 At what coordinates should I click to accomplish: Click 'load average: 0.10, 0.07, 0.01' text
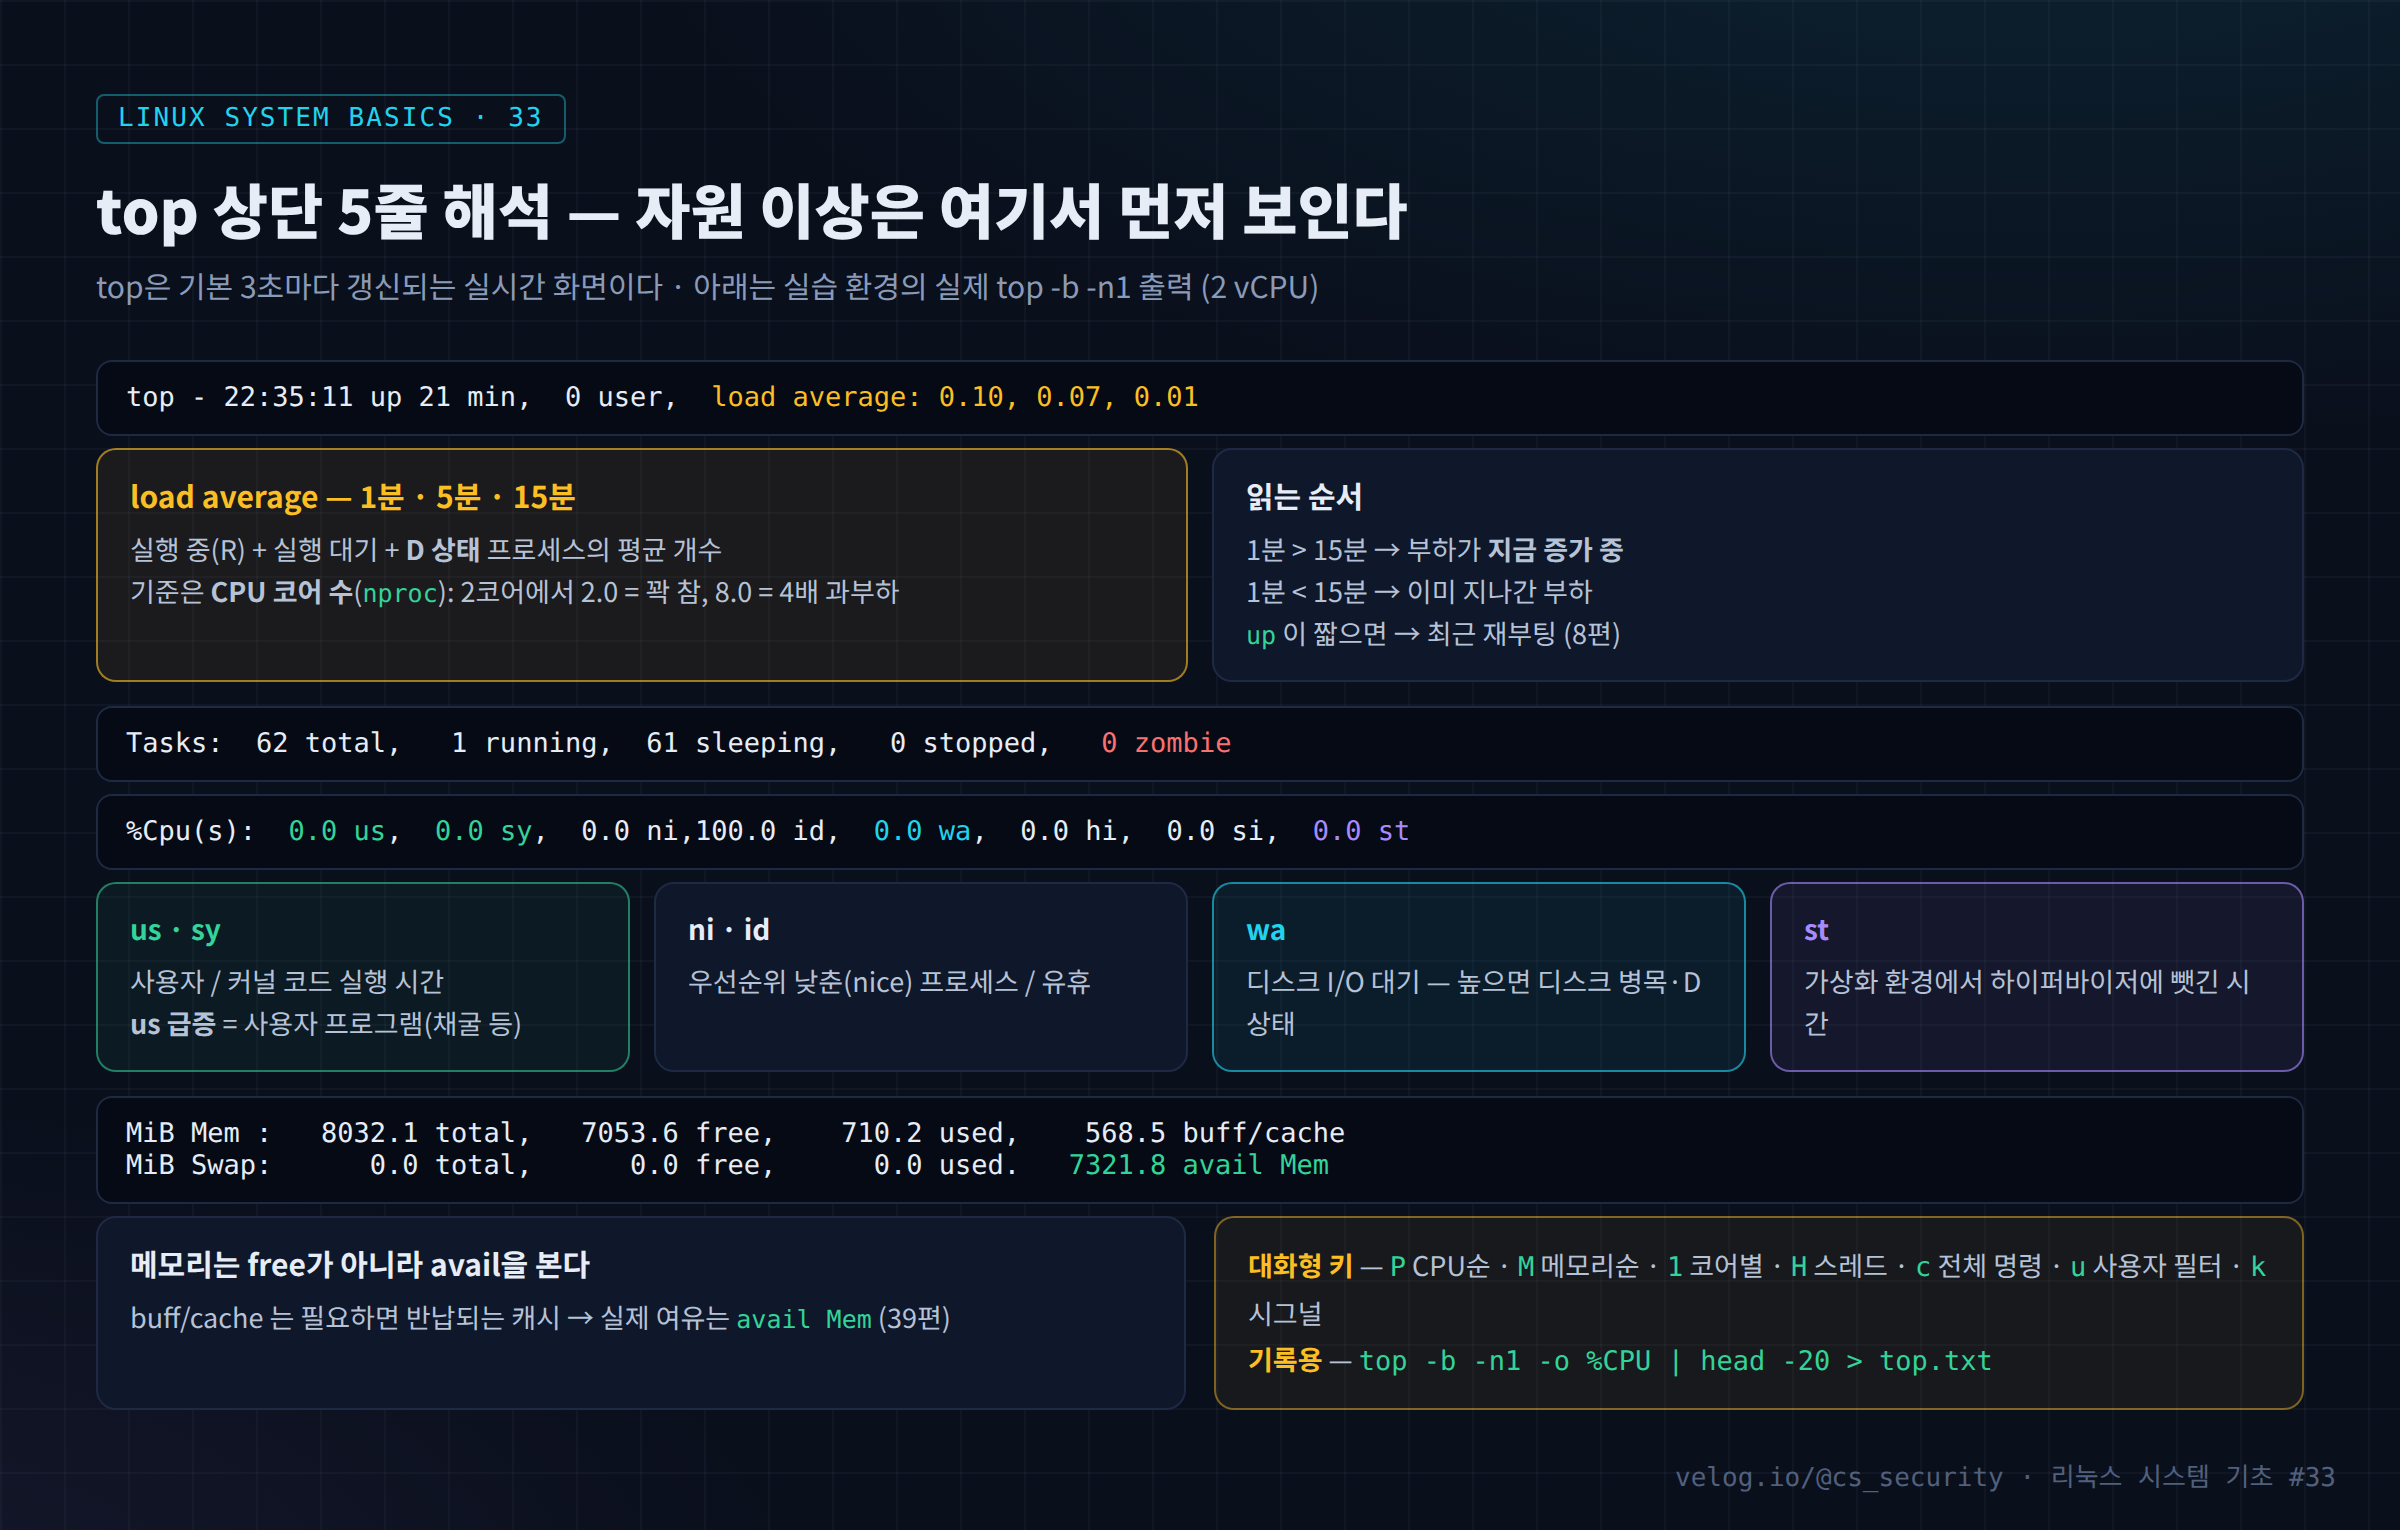pos(955,397)
